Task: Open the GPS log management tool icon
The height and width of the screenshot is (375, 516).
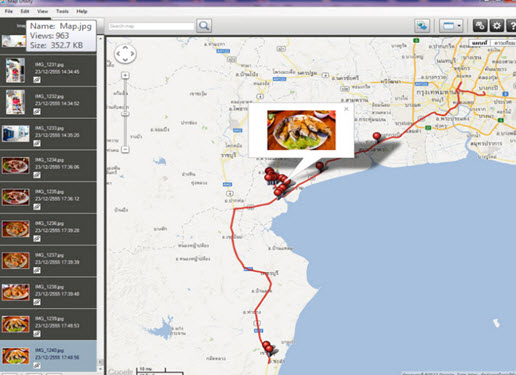Action: pos(480,26)
